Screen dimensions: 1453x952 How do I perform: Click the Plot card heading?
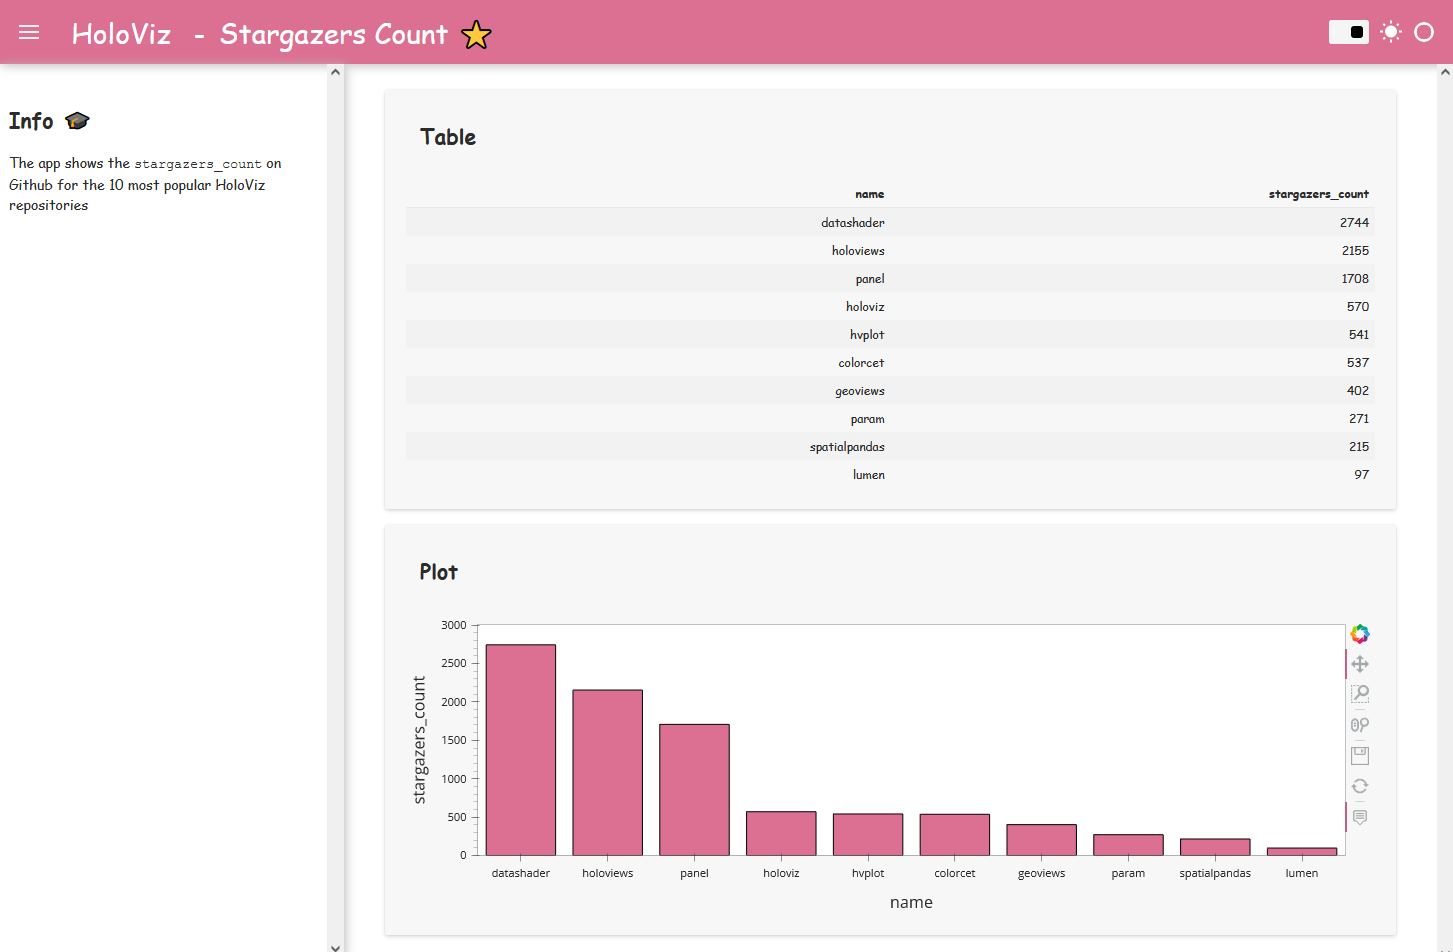click(438, 572)
